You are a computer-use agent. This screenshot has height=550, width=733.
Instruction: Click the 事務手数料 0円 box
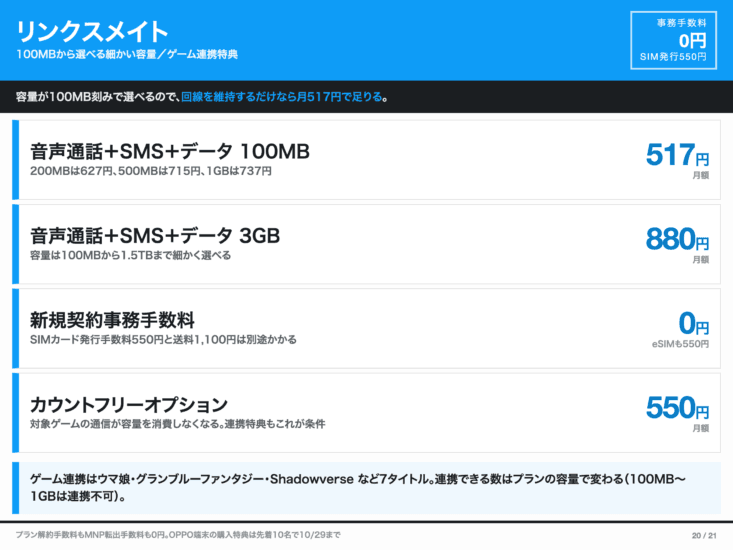pyautogui.click(x=673, y=40)
